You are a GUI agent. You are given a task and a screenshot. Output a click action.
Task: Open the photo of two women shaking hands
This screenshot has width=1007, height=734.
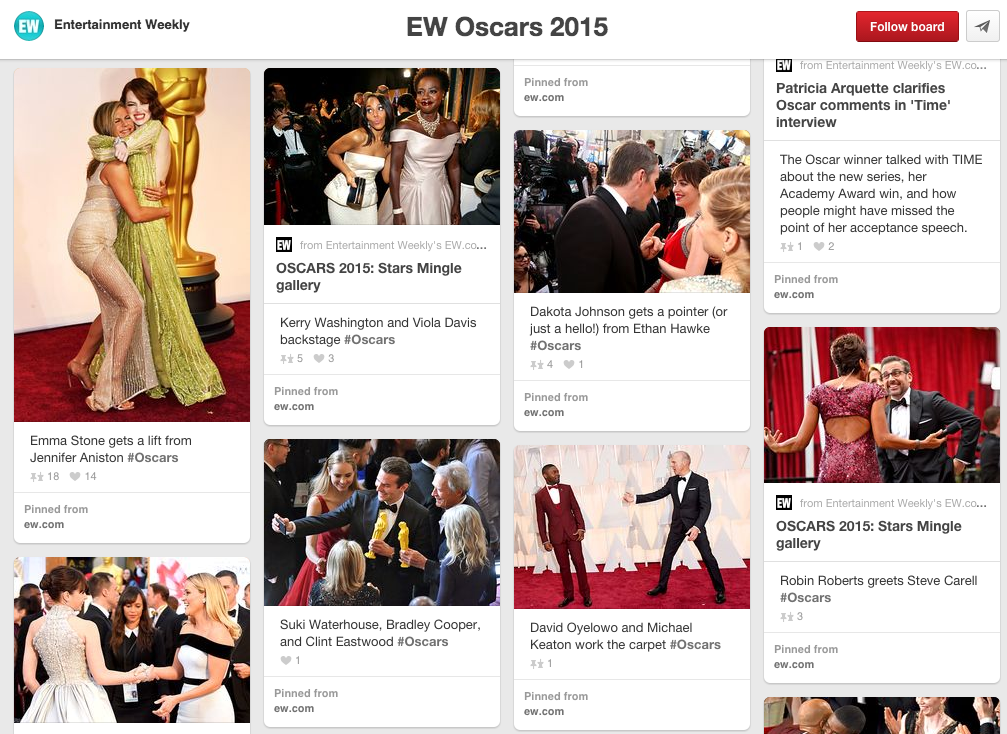pos(132,640)
